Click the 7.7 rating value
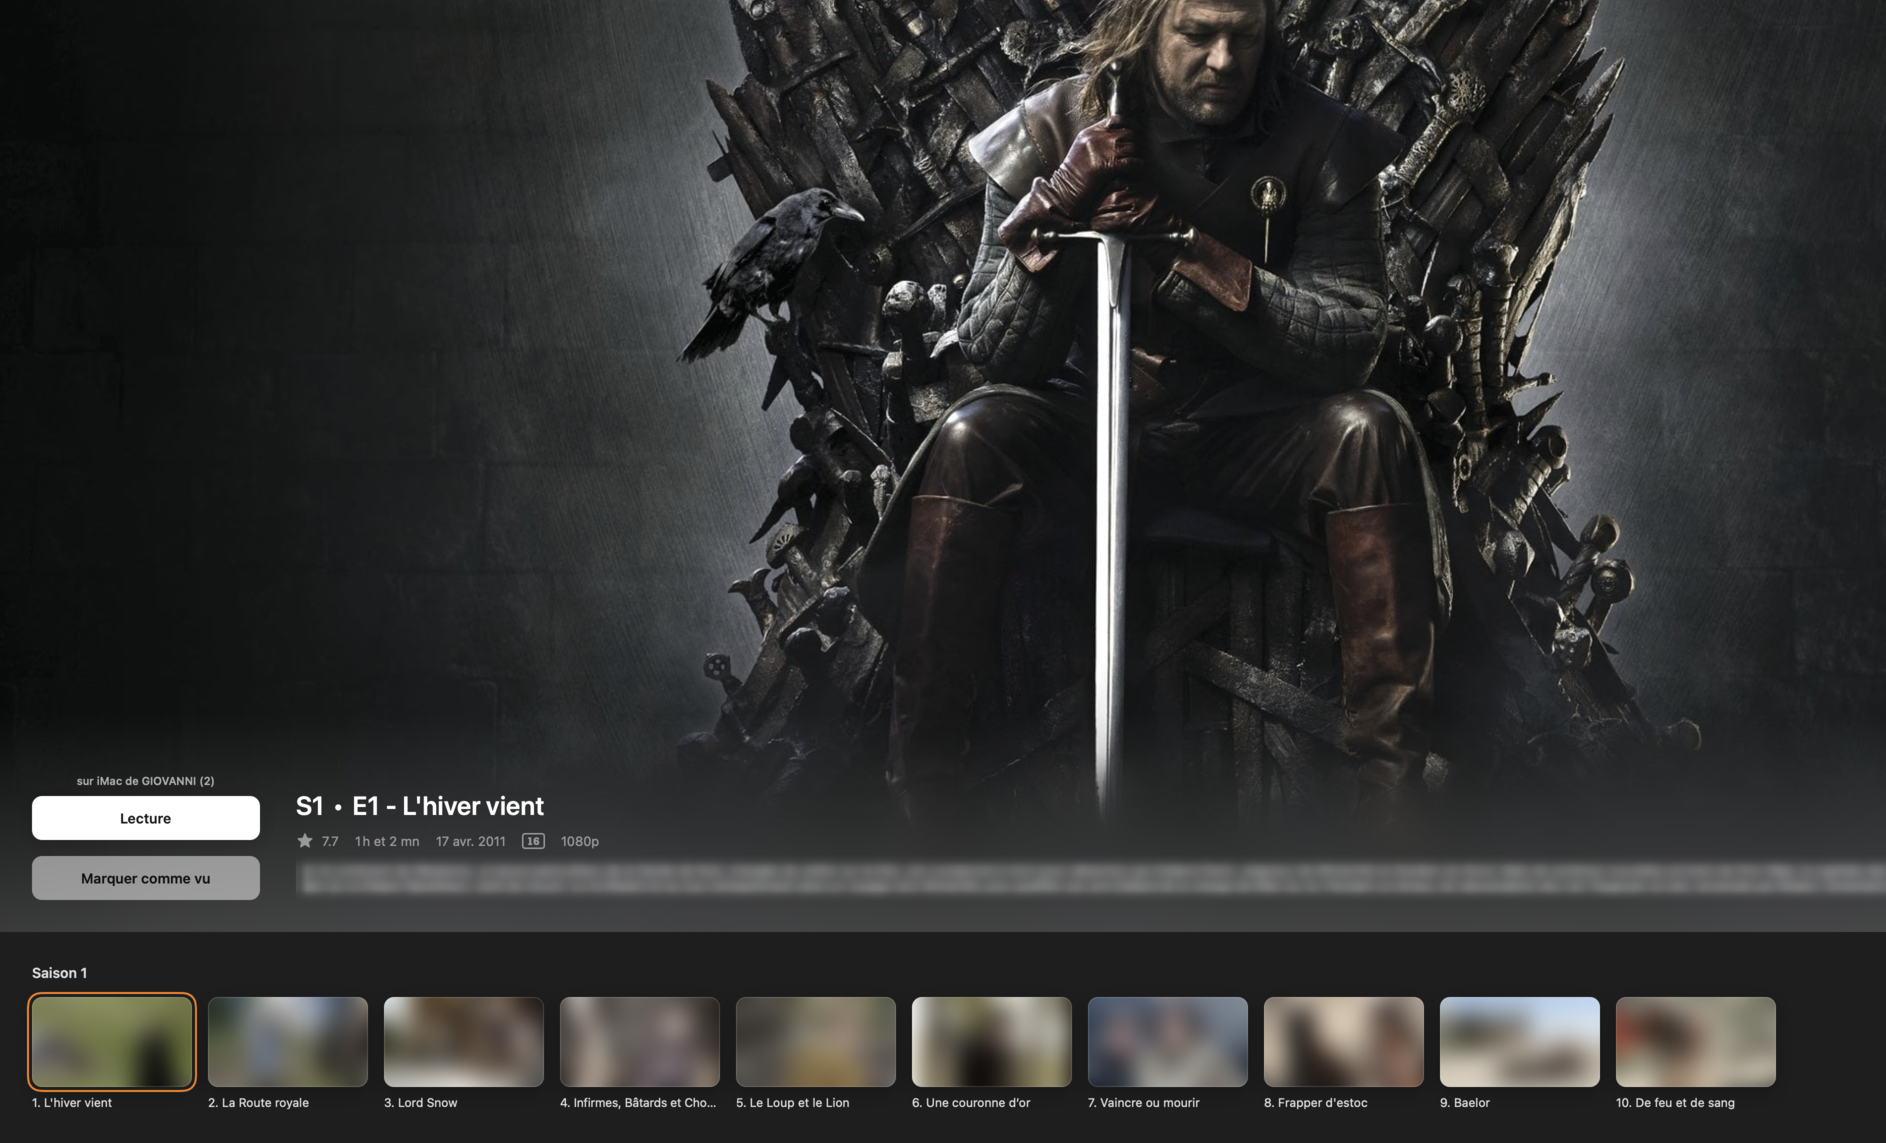This screenshot has height=1143, width=1886. [330, 841]
